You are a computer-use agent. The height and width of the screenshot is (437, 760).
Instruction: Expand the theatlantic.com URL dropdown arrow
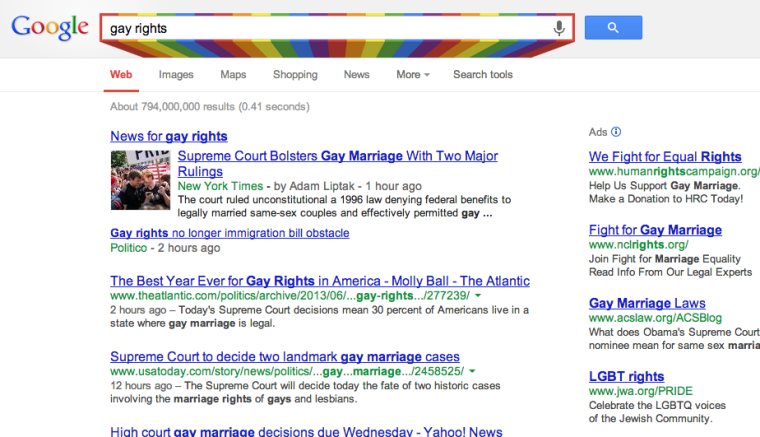click(x=478, y=296)
